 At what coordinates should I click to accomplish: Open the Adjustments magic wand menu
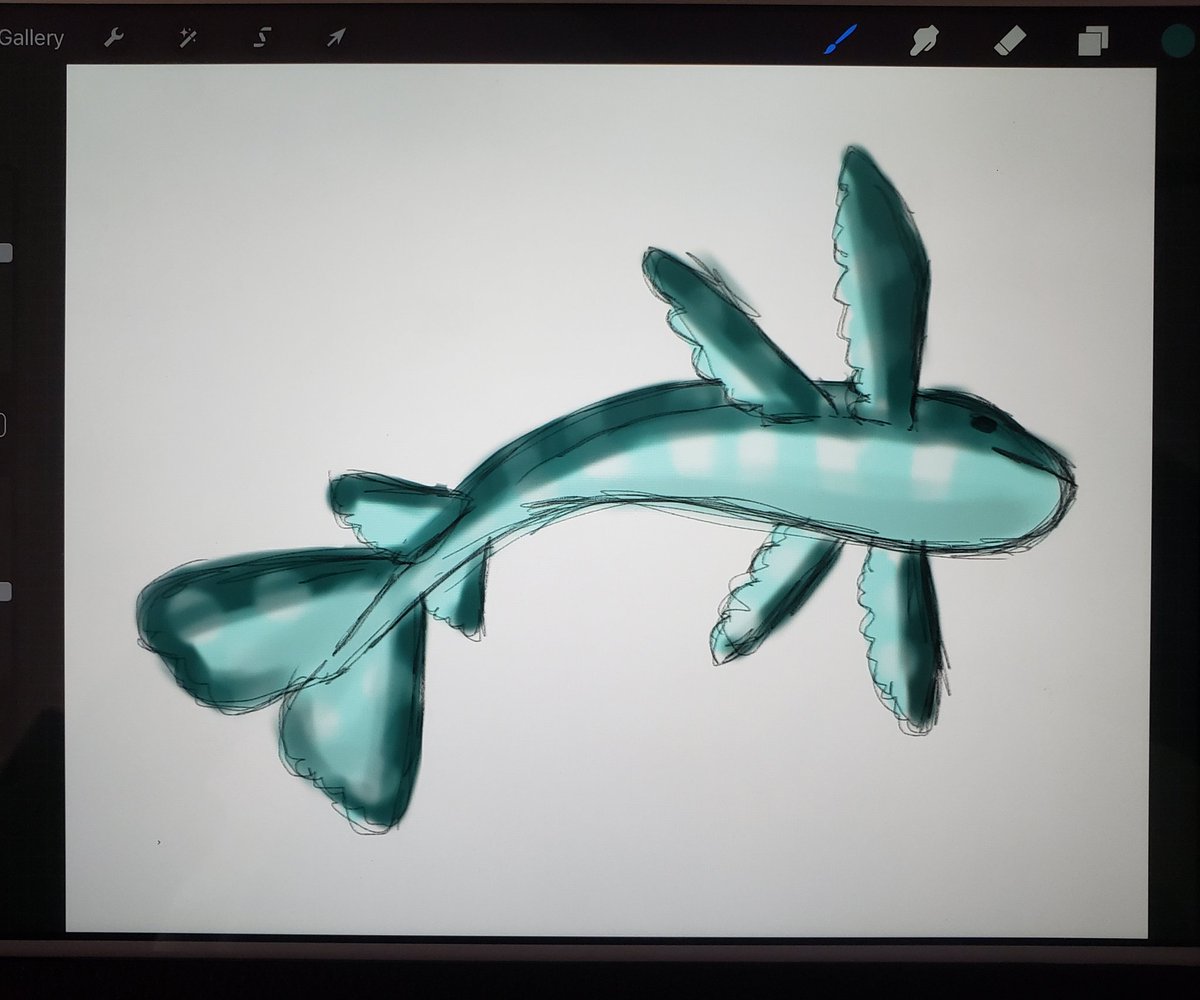187,37
